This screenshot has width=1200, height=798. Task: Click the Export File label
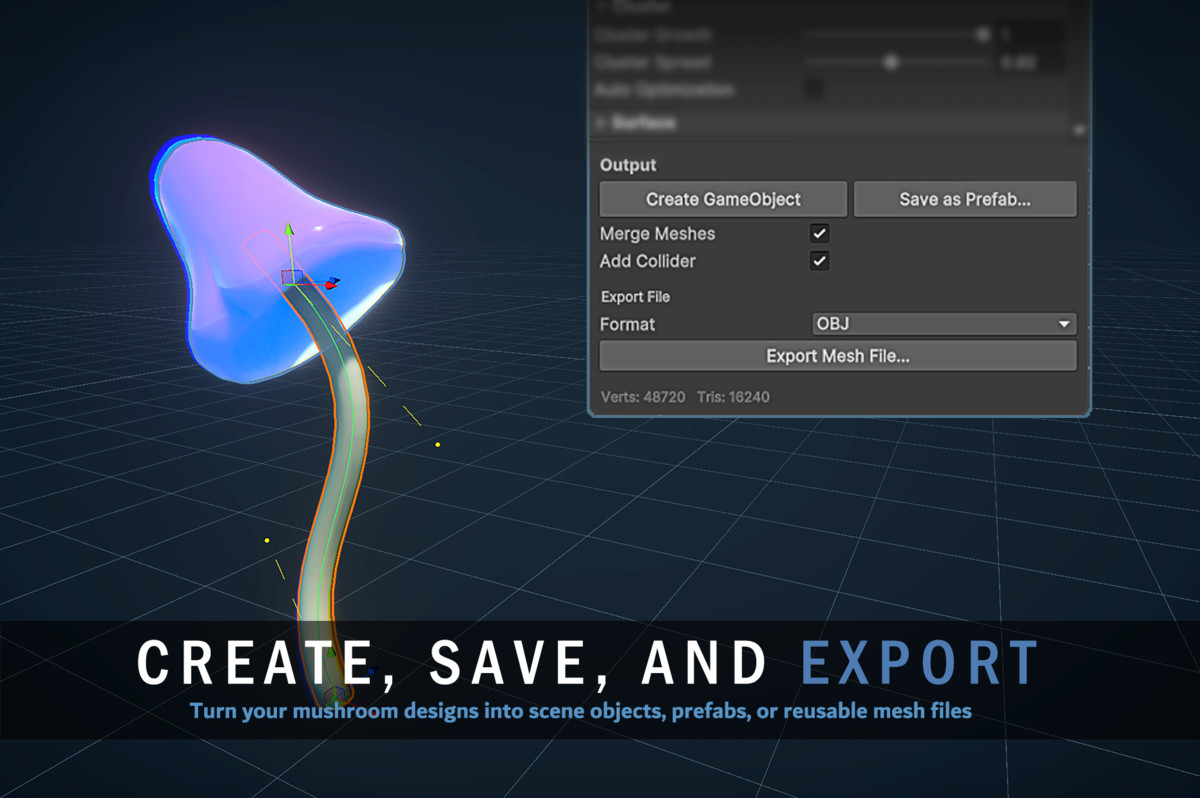pos(635,297)
